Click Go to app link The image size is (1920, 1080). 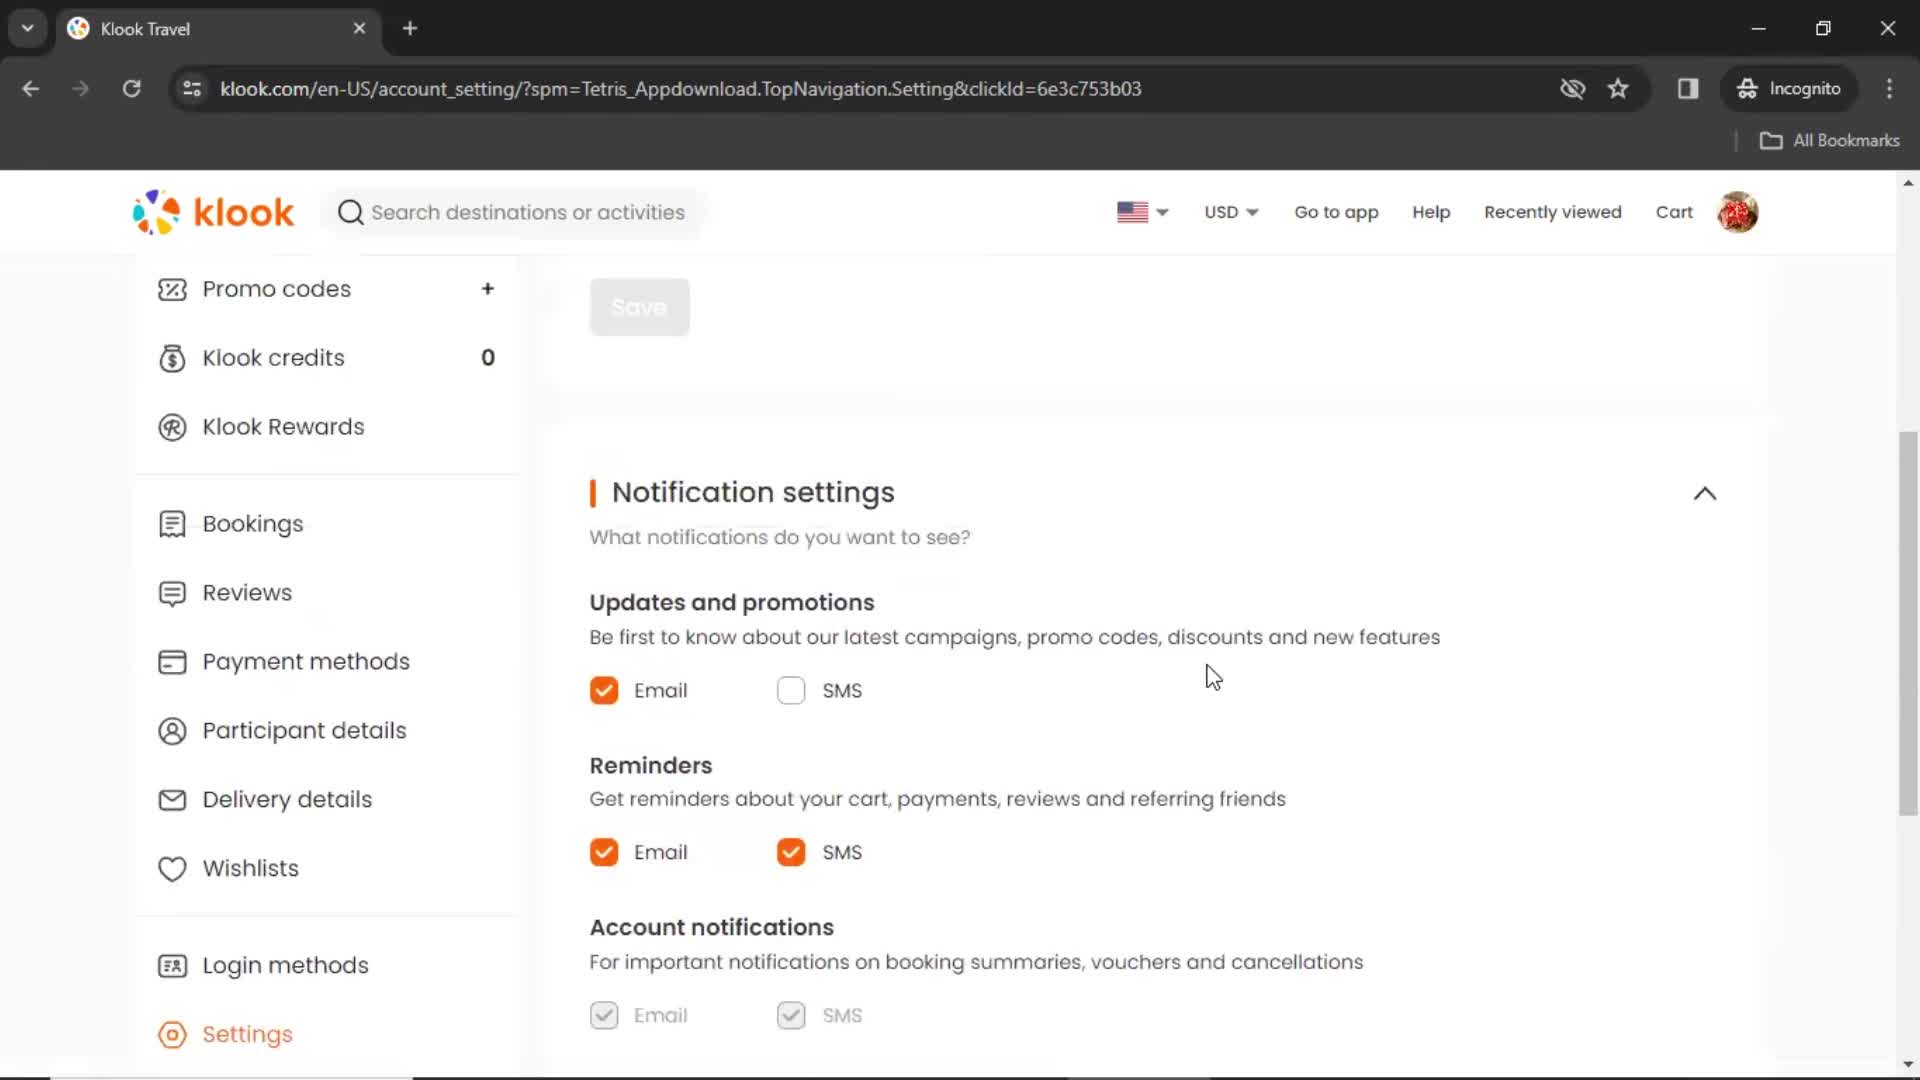point(1336,212)
